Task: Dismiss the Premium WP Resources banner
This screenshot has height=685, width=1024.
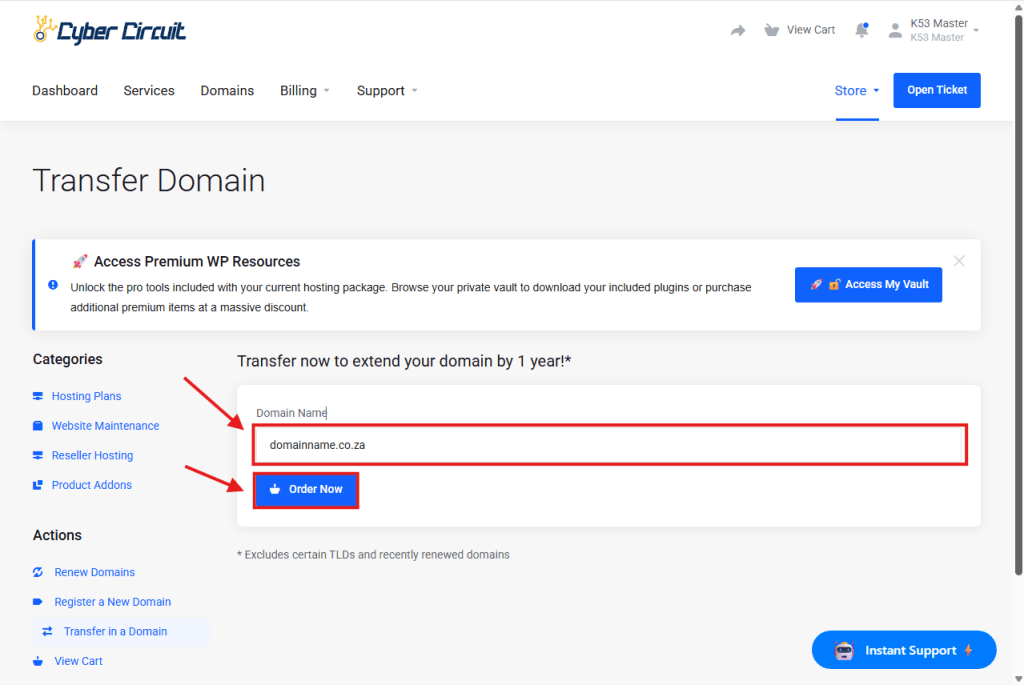Action: click(959, 261)
